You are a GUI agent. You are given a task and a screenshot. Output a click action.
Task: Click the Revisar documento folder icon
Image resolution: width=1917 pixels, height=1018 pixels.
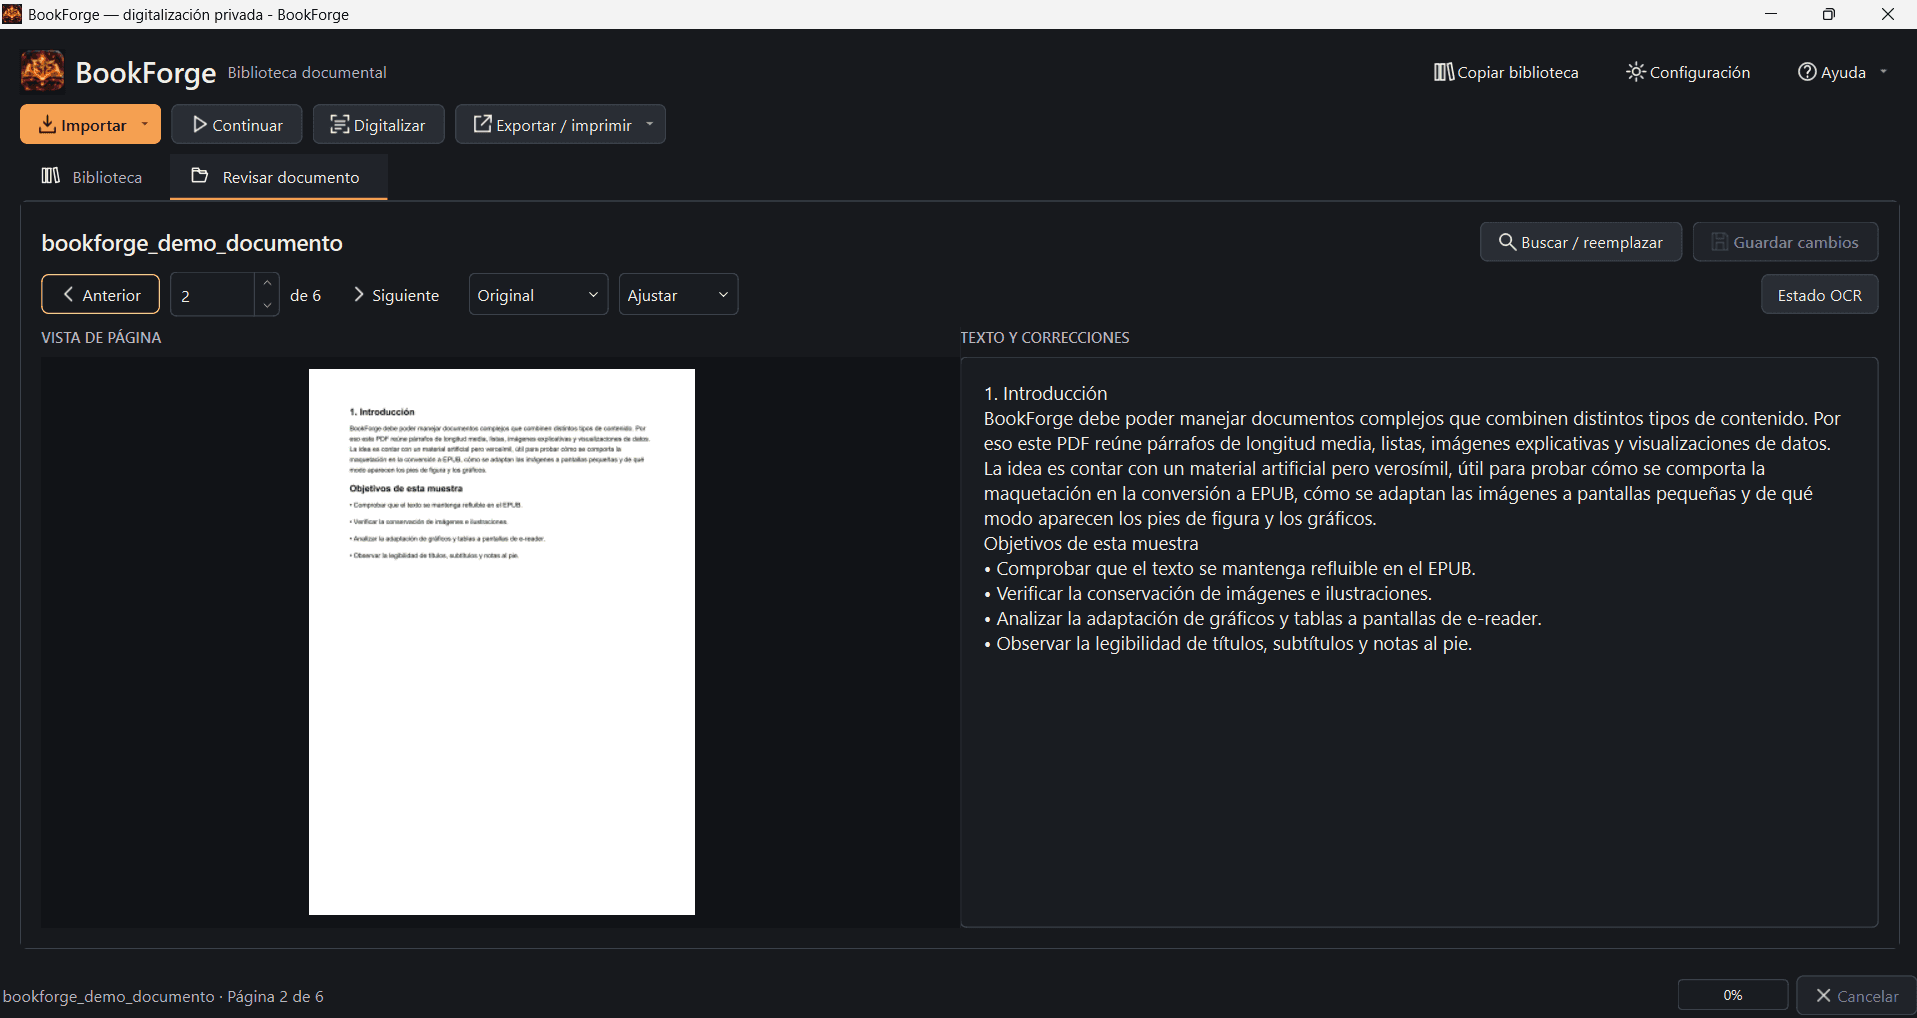[200, 176]
